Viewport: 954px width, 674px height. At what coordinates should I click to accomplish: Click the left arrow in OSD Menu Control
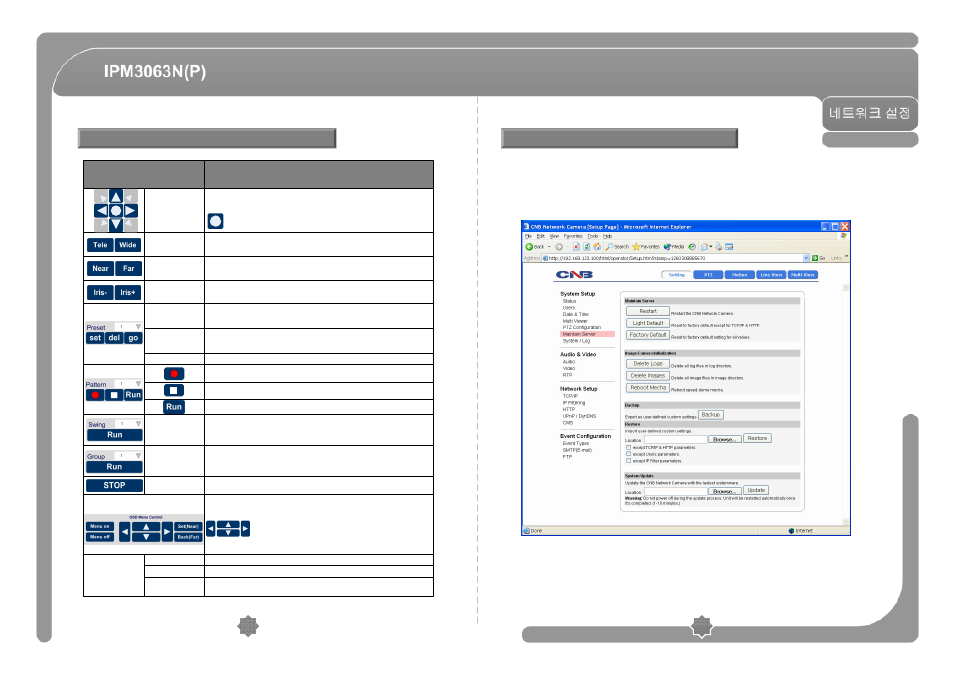coord(125,532)
